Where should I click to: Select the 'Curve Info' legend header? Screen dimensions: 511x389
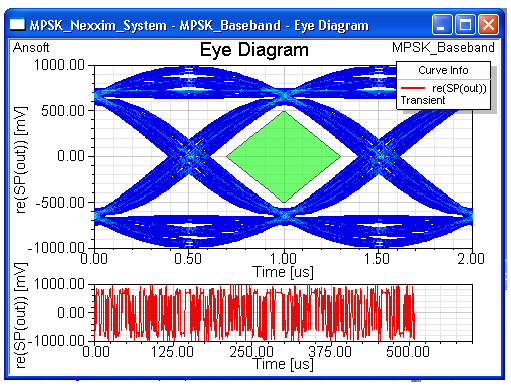pos(443,70)
